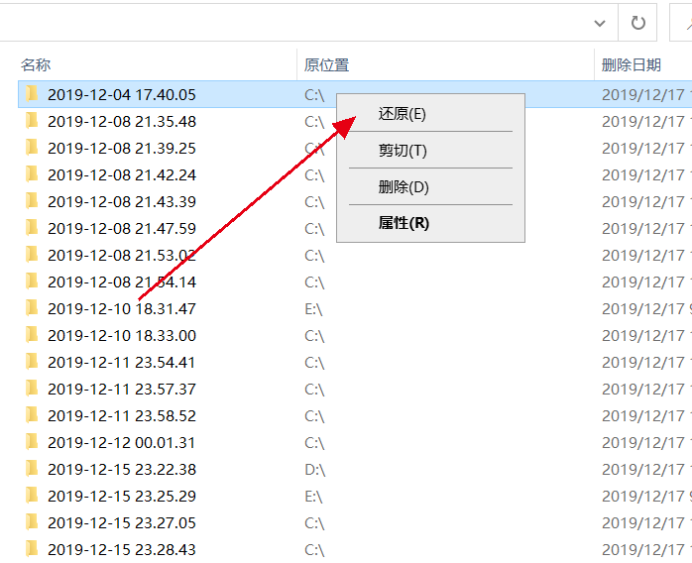Click the refresh icon in address bar
This screenshot has height=563, width=692.
[x=637, y=22]
